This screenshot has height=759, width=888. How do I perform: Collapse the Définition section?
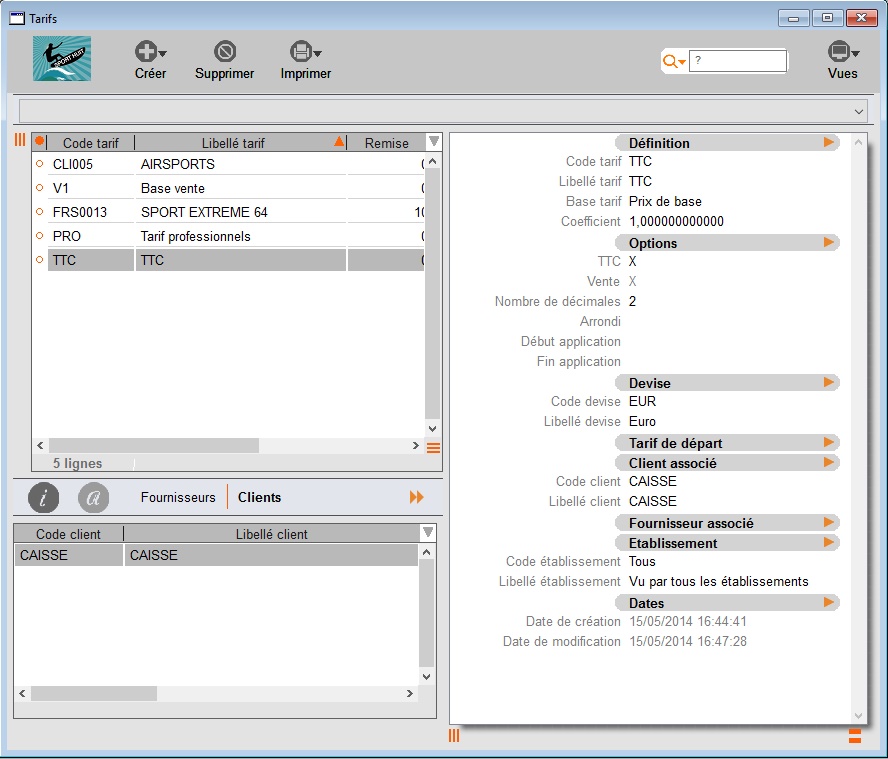(x=829, y=142)
